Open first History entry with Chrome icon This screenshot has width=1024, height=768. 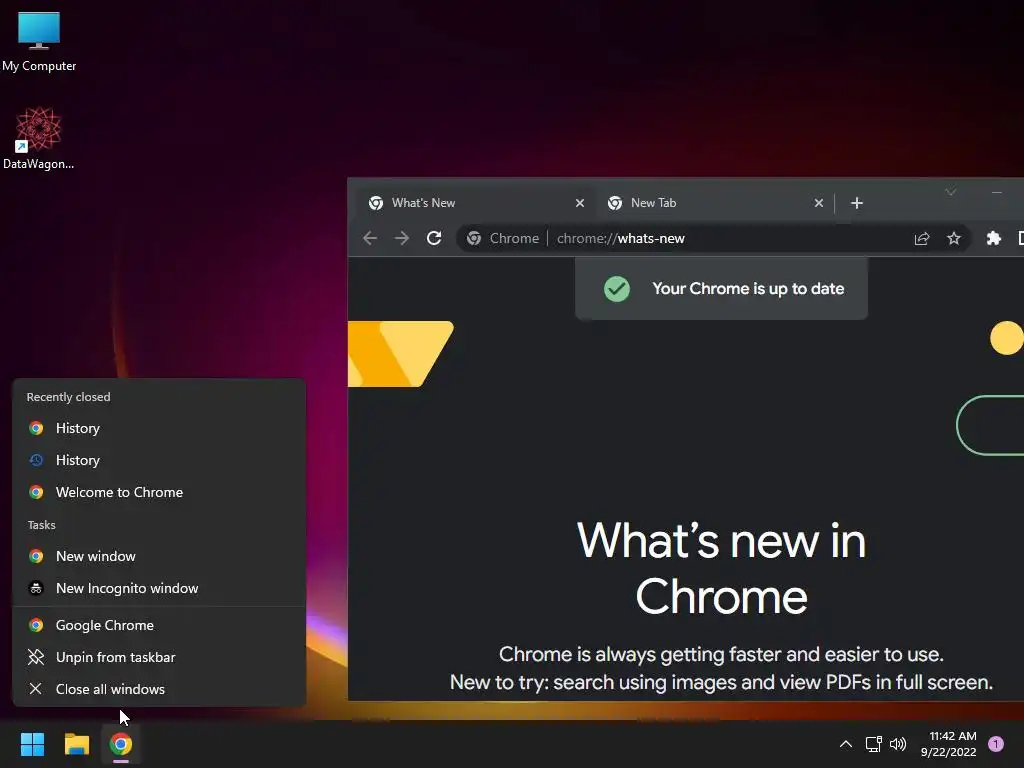pos(158,428)
